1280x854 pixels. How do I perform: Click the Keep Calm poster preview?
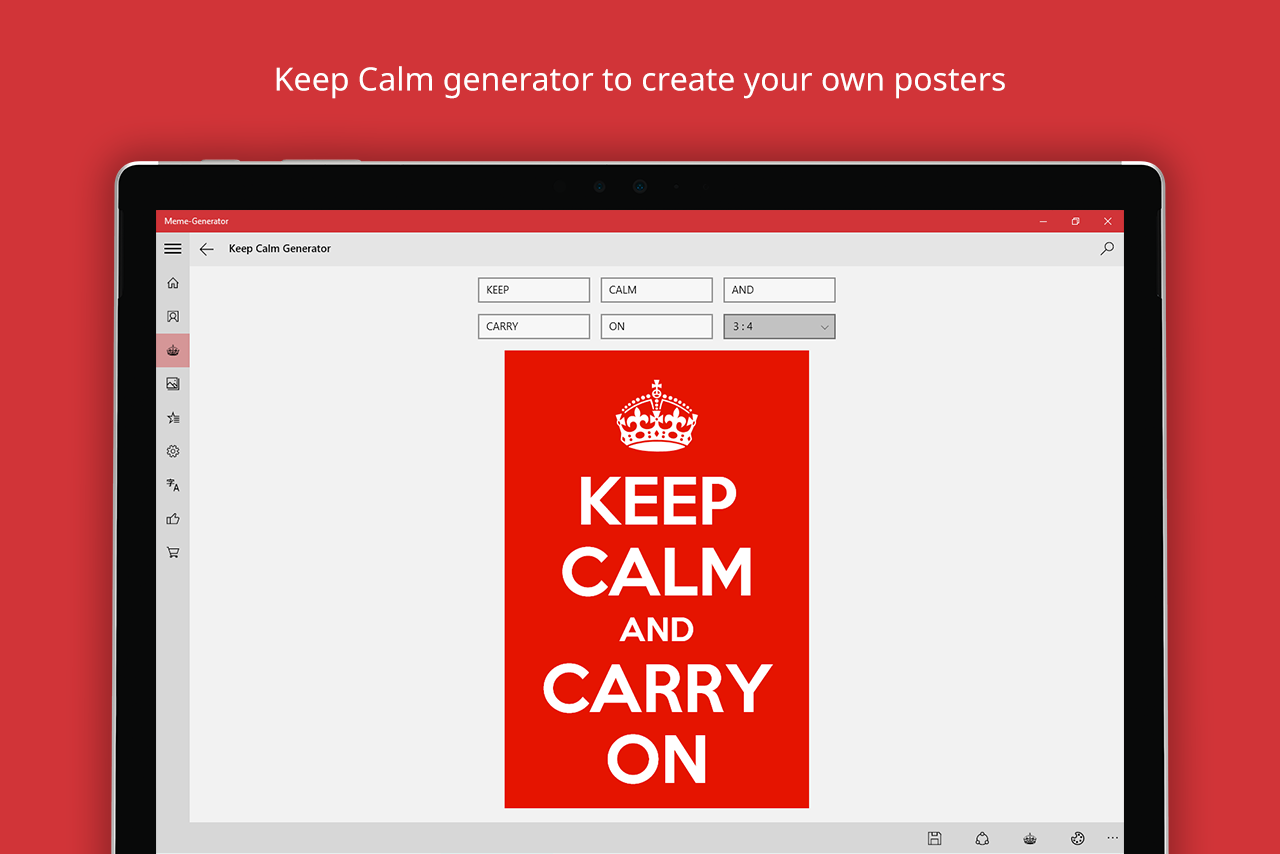pos(657,579)
